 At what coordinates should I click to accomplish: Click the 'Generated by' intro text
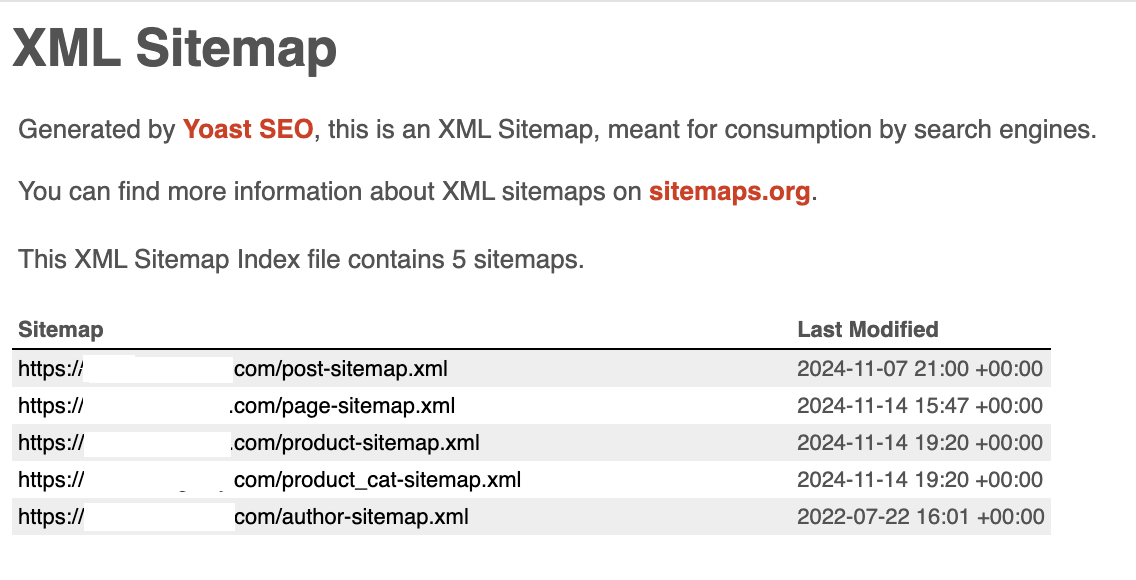(x=96, y=130)
